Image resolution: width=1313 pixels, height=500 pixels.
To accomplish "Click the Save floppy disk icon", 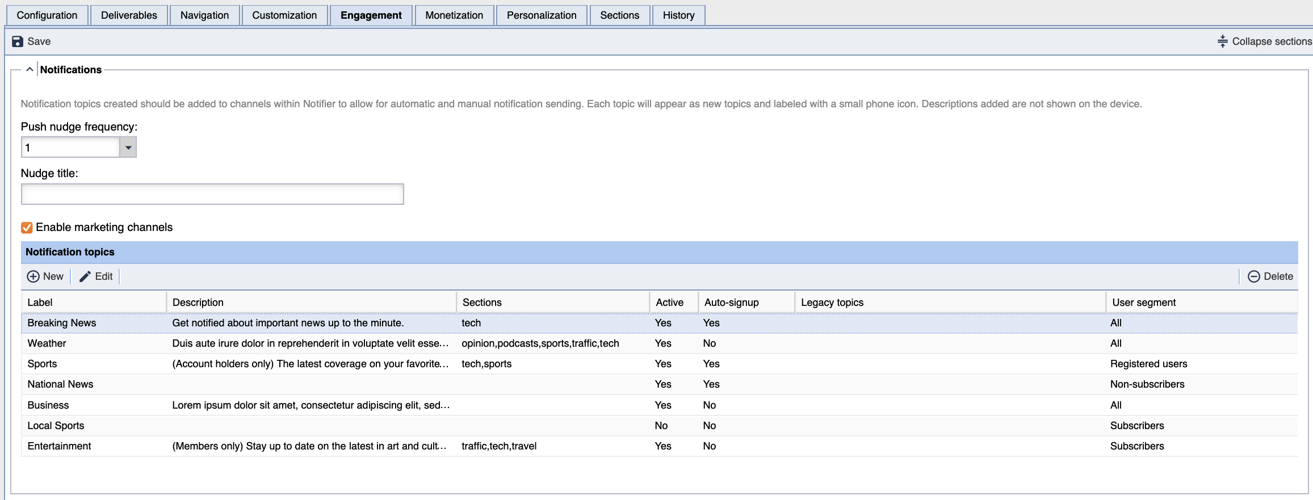I will 17,41.
